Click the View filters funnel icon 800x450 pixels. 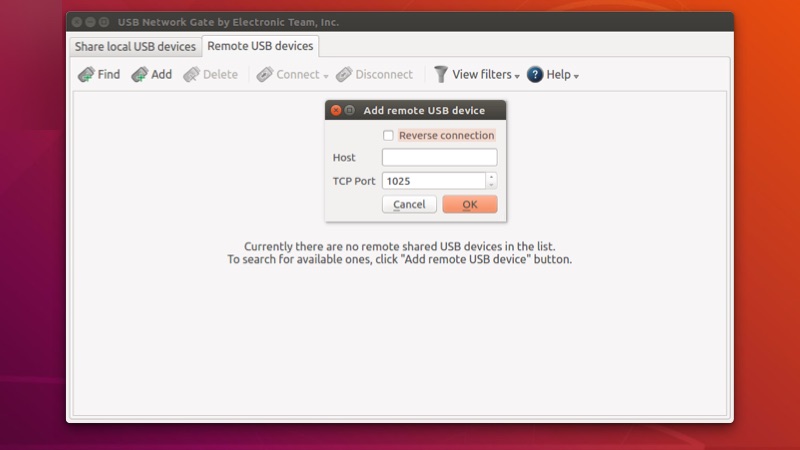441,74
